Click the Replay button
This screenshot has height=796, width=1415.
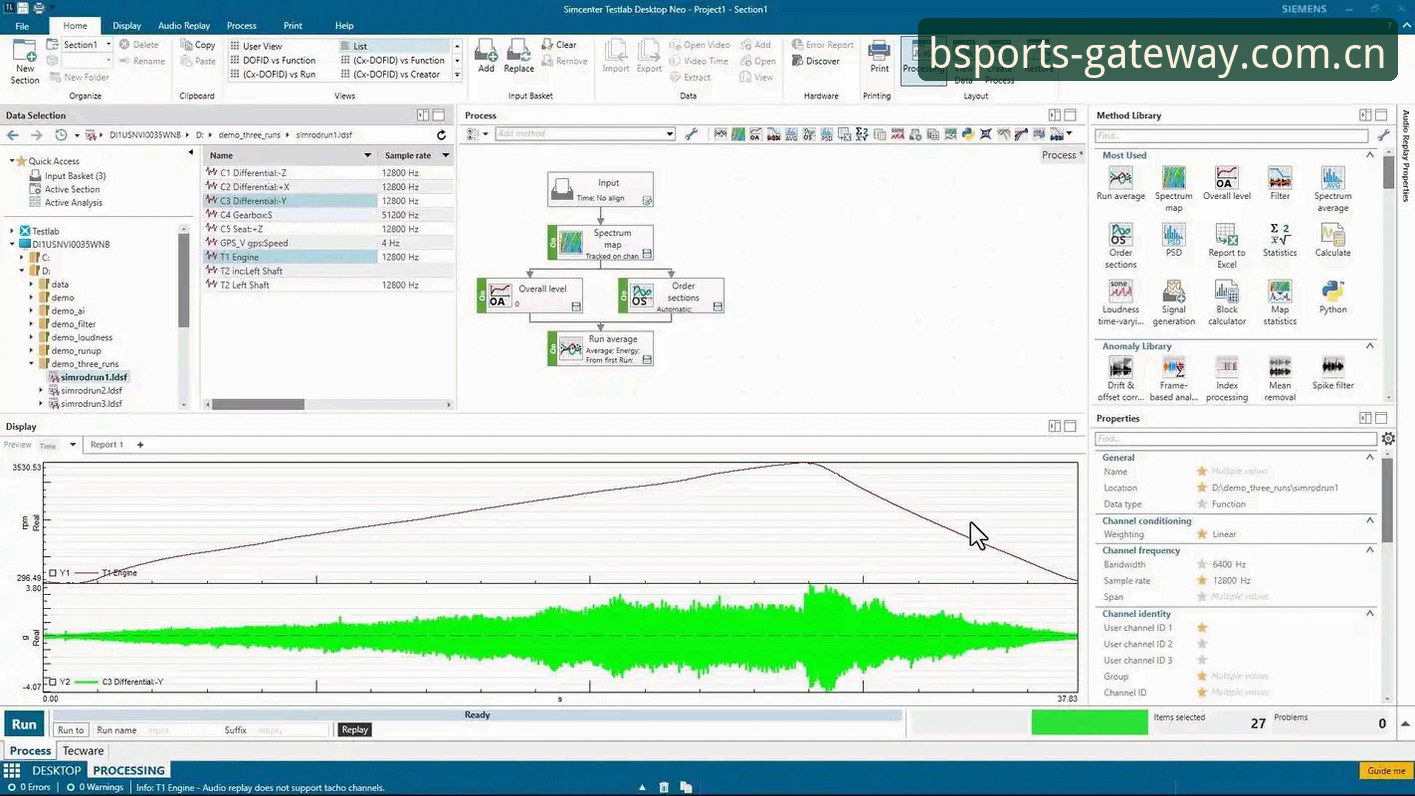pos(355,730)
